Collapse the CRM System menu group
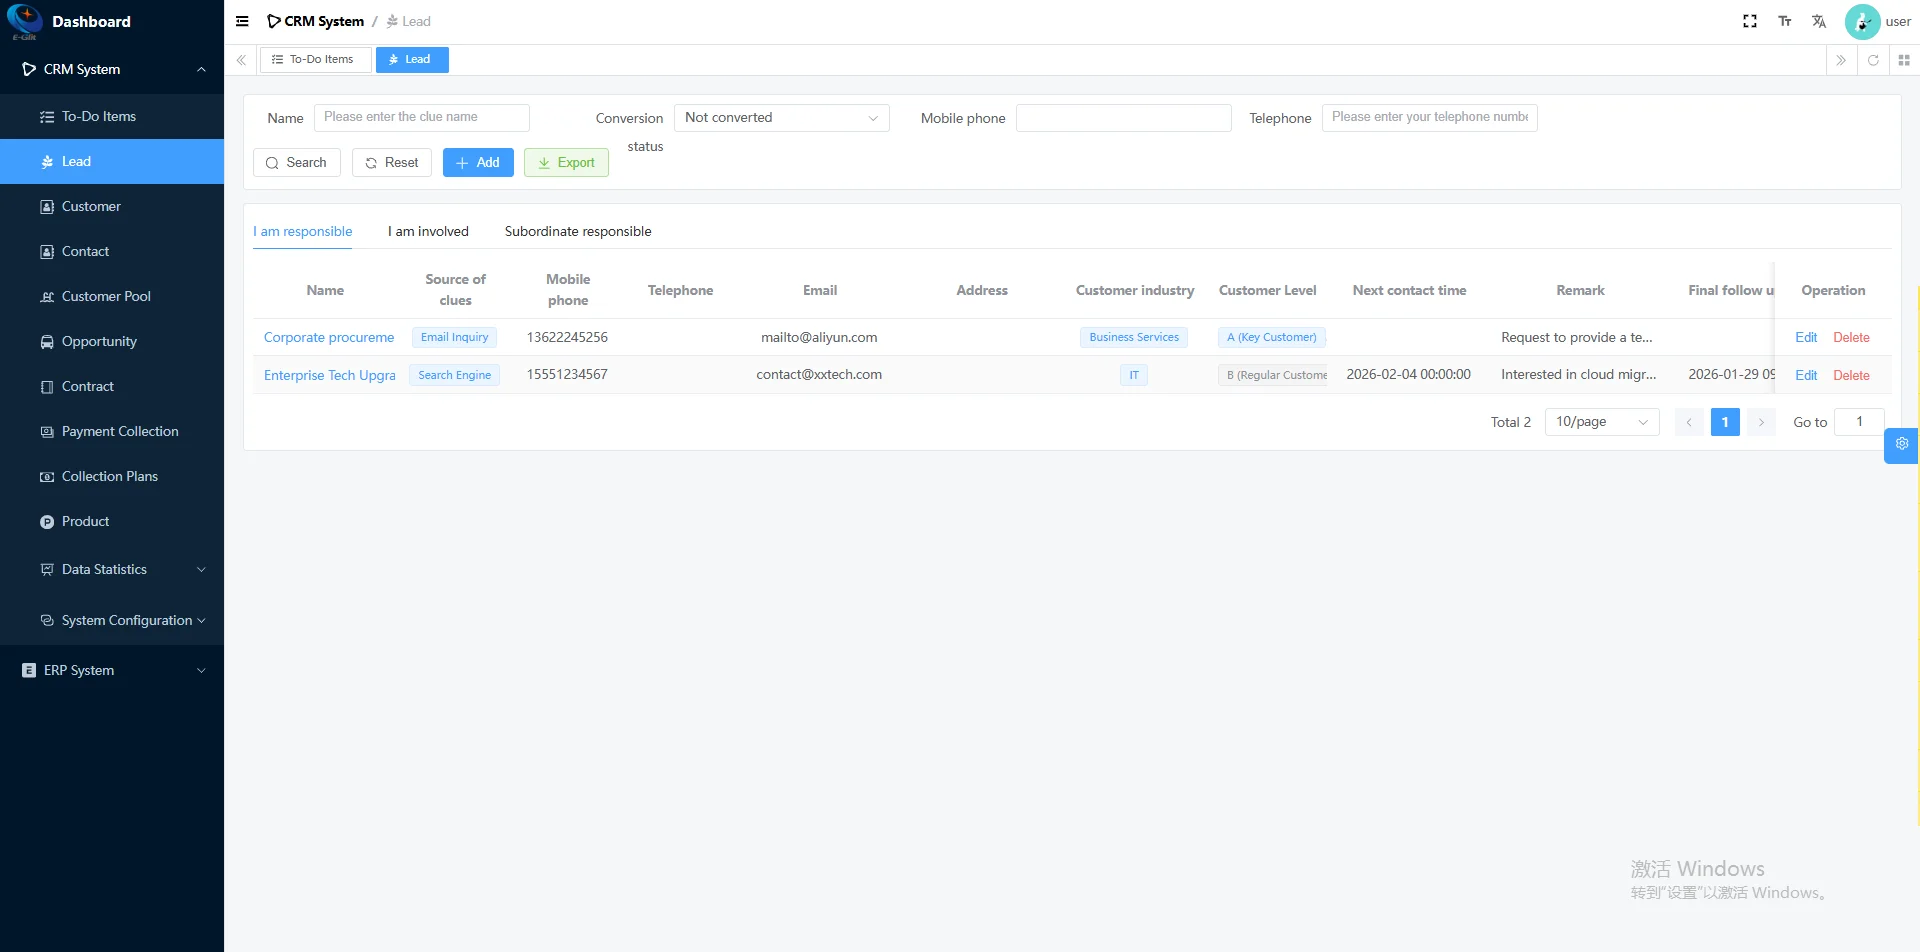1920x952 pixels. pos(112,69)
